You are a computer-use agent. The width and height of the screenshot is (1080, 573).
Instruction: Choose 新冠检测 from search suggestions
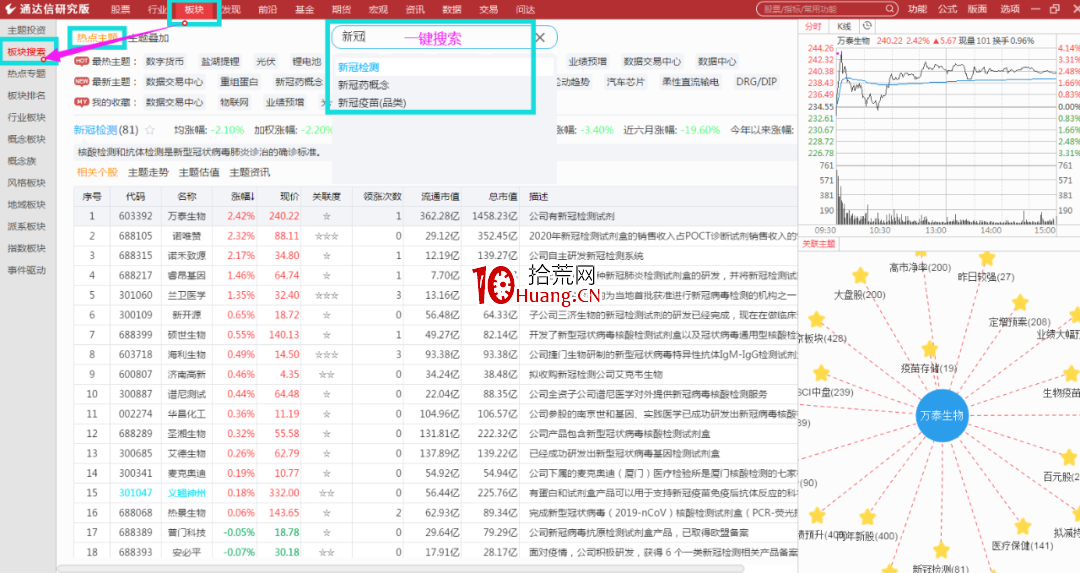[x=358, y=67]
